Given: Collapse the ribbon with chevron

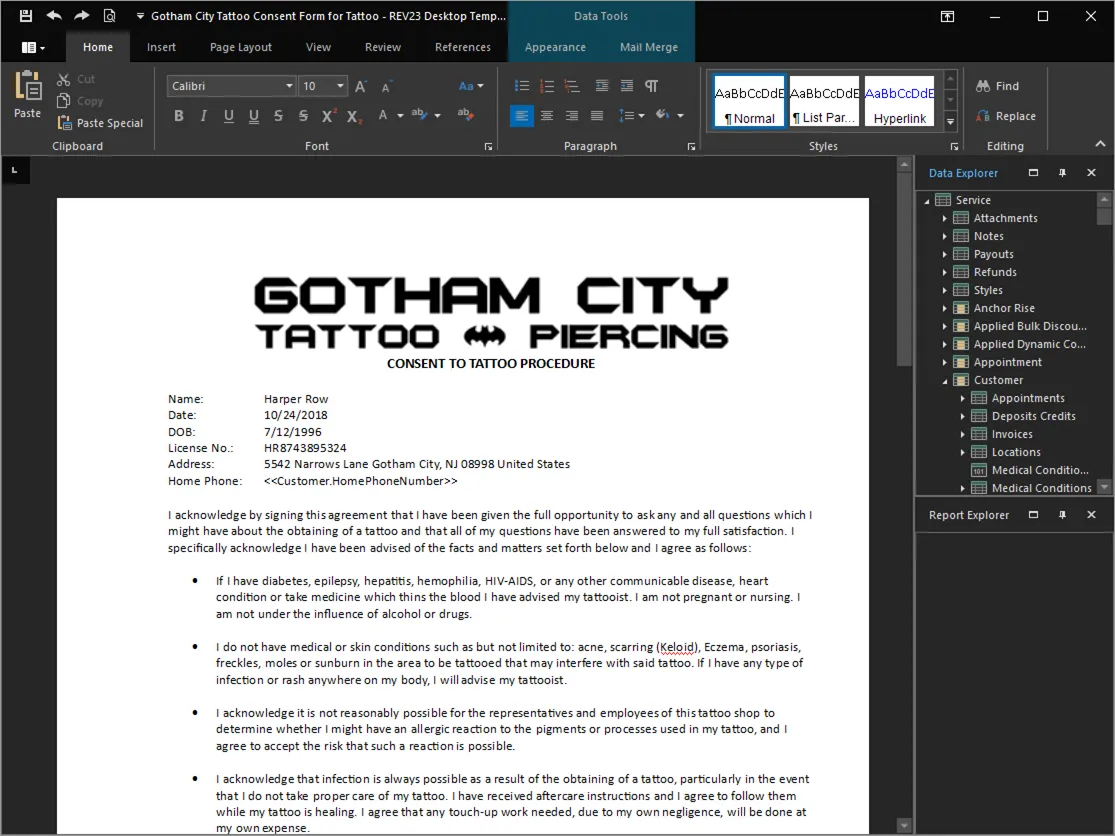Looking at the screenshot, I should click(x=1100, y=144).
